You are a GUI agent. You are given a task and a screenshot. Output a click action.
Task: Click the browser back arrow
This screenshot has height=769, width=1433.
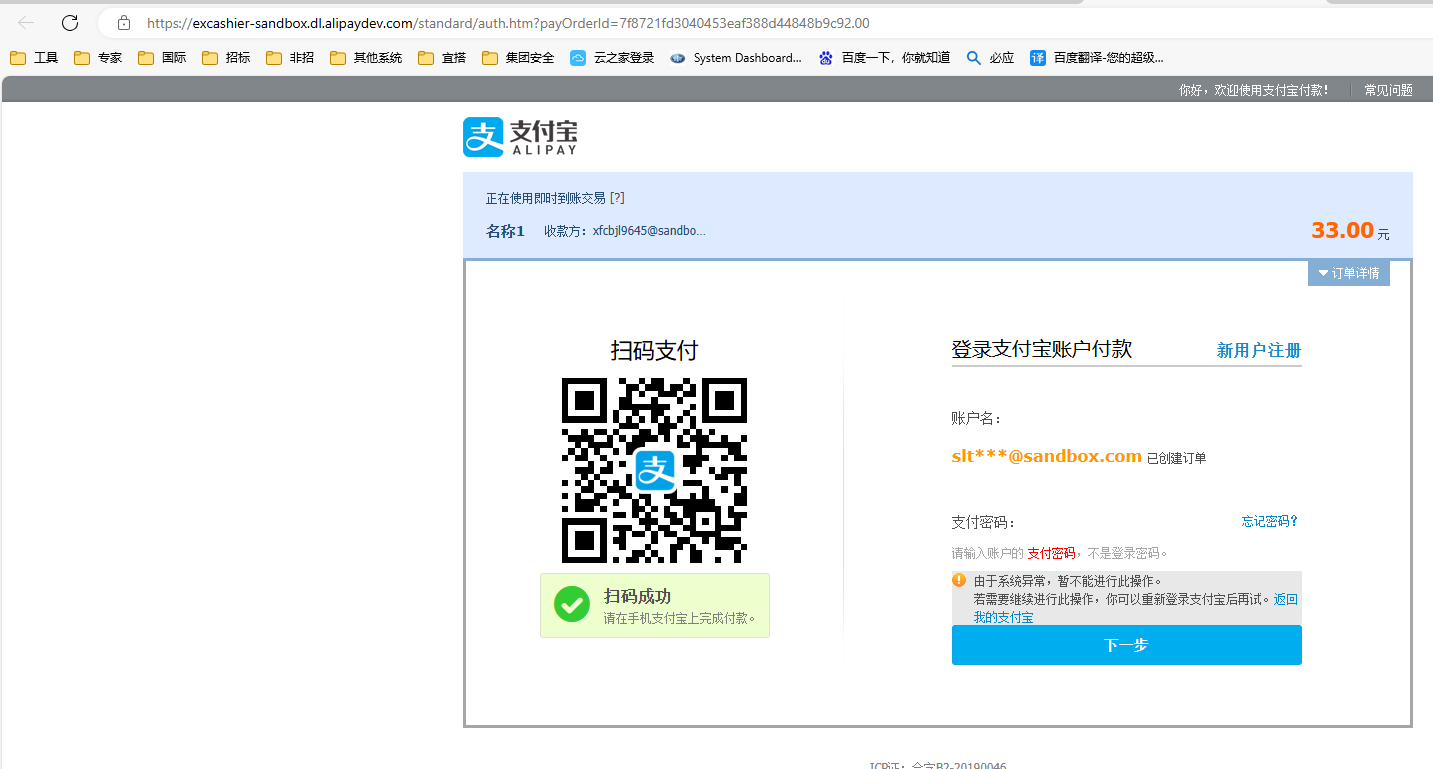coord(27,22)
